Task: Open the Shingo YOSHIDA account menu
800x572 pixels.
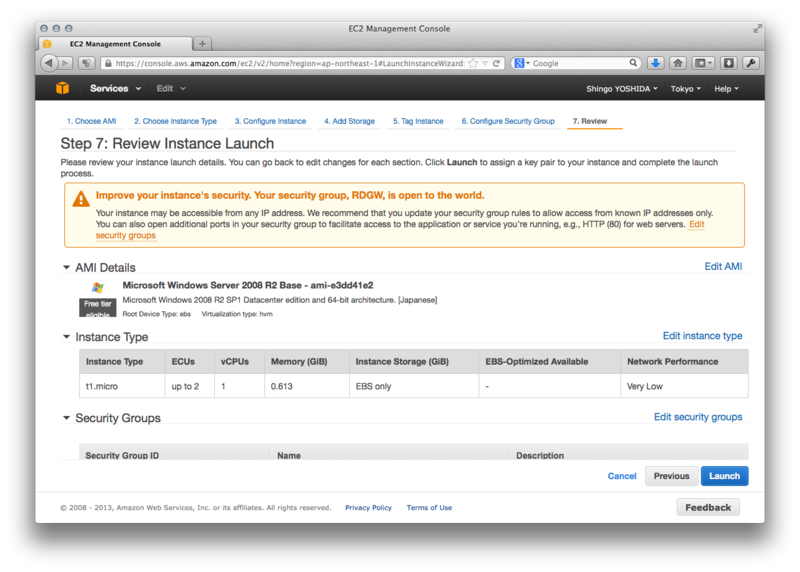Action: point(622,89)
